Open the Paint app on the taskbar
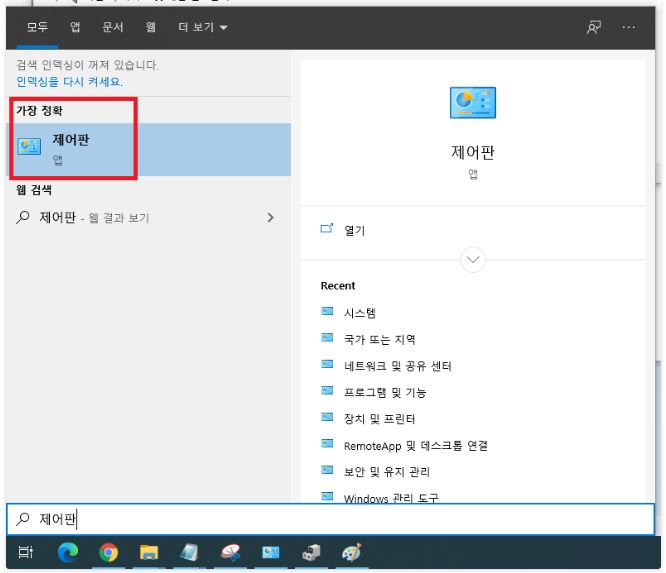This screenshot has width=666, height=573. point(352,552)
